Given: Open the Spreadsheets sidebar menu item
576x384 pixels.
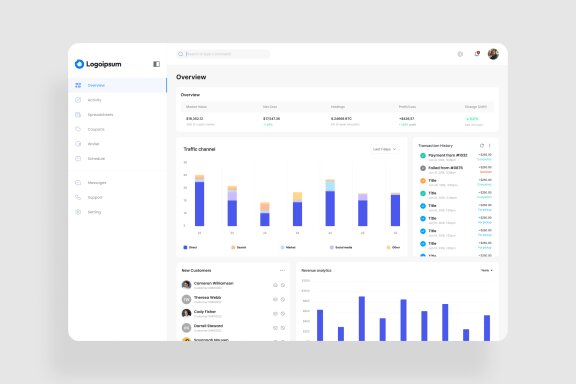Looking at the screenshot, I should tap(118, 115).
